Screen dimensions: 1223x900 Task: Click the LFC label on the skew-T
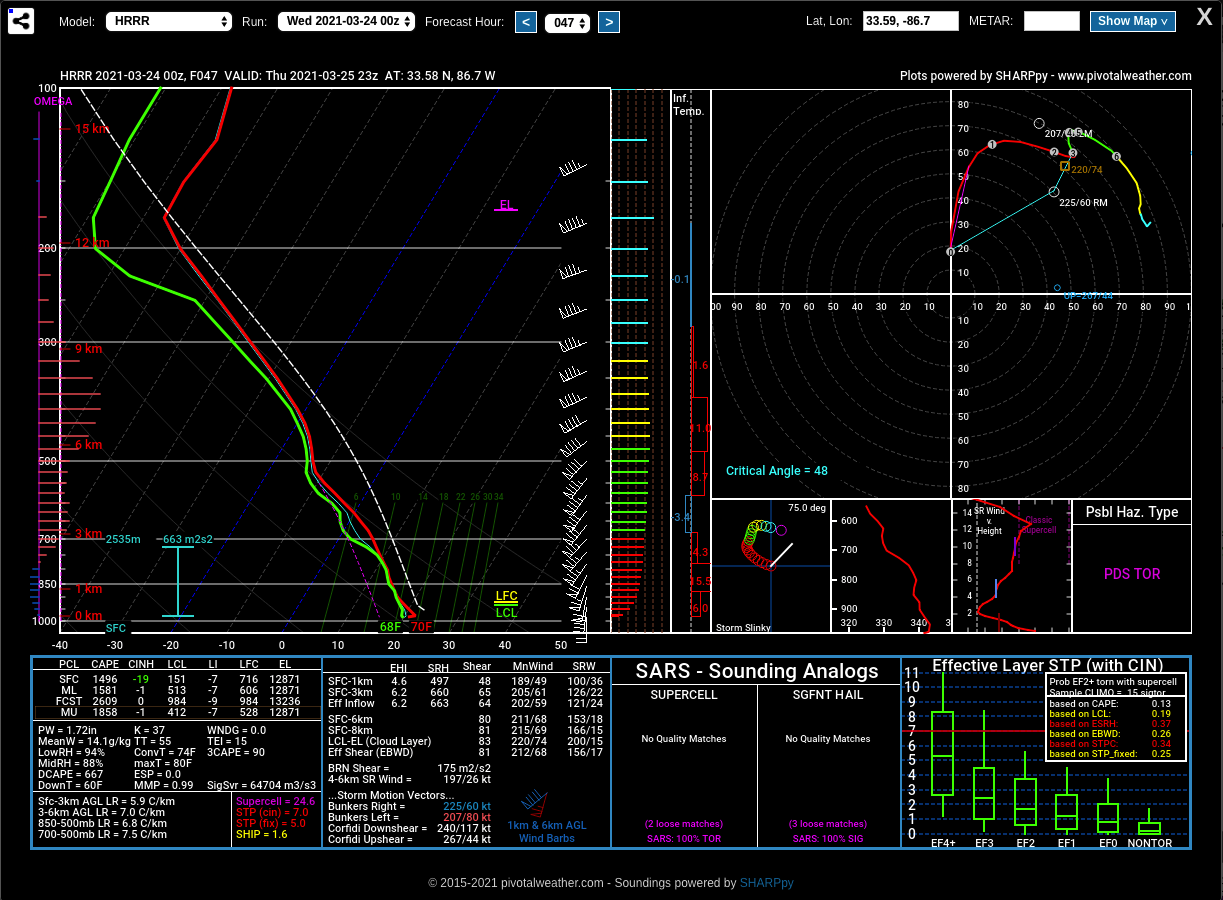506,597
